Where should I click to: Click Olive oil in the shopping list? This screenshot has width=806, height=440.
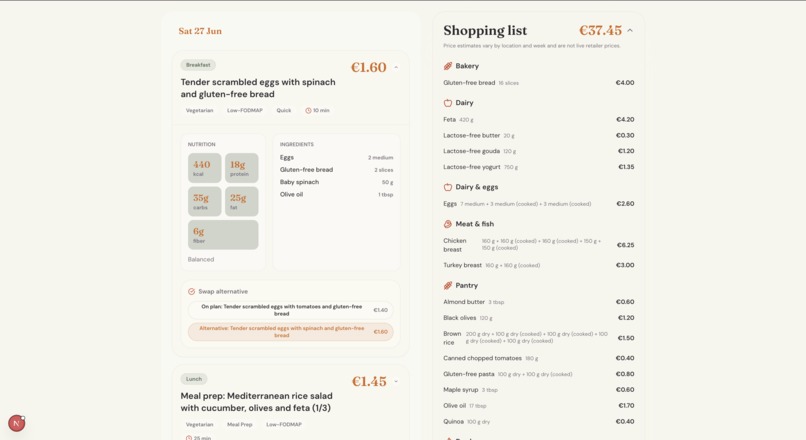pos(539,406)
